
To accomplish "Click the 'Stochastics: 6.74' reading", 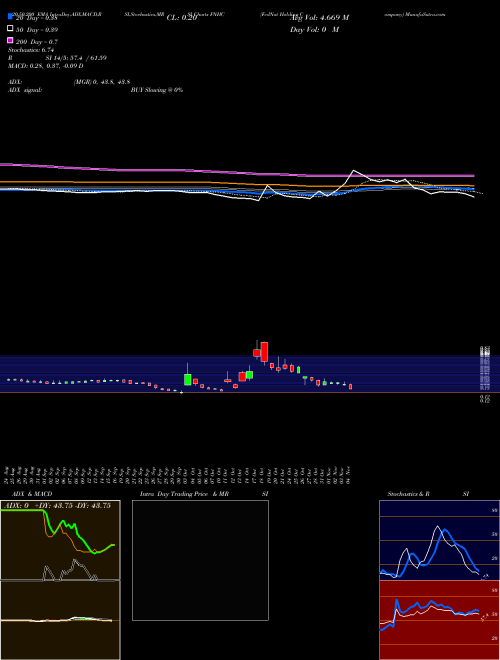I will 31,50.
